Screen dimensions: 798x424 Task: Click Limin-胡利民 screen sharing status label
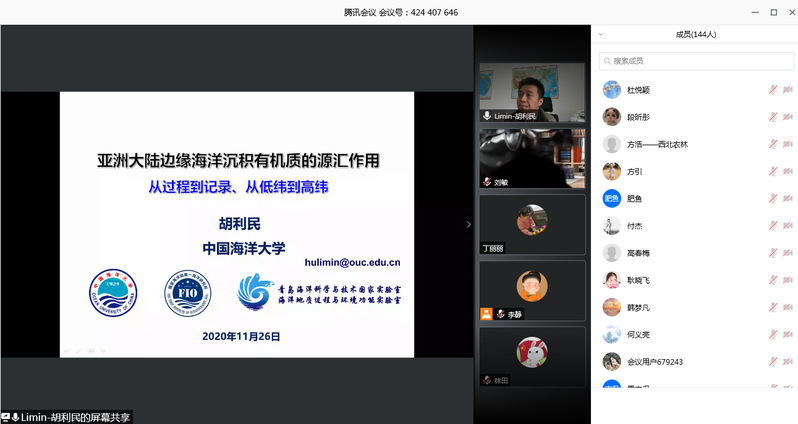point(75,416)
